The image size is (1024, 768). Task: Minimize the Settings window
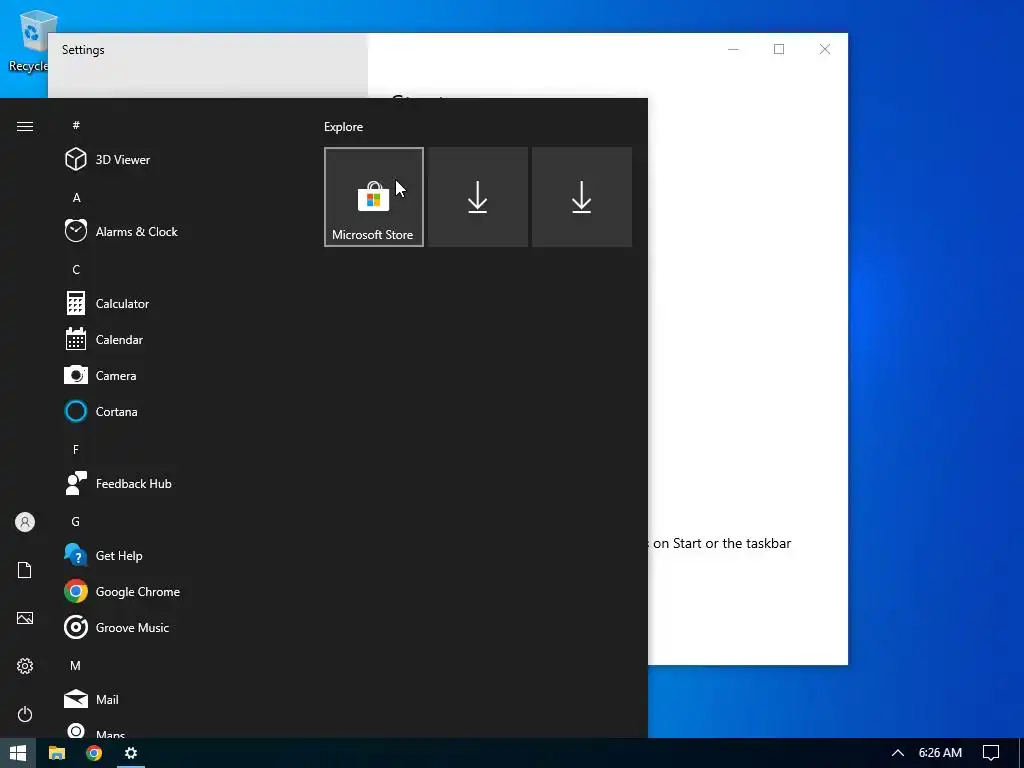733,49
